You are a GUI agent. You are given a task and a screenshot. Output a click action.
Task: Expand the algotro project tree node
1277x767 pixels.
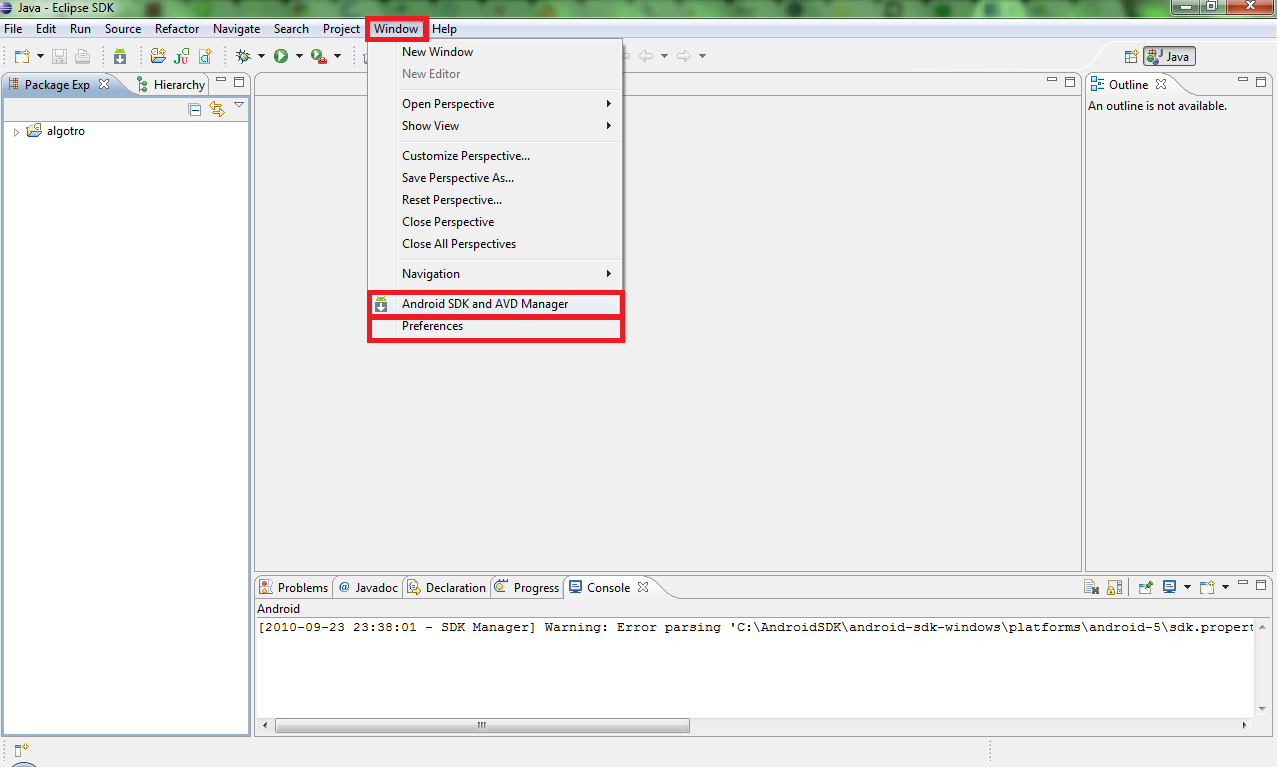coord(16,132)
